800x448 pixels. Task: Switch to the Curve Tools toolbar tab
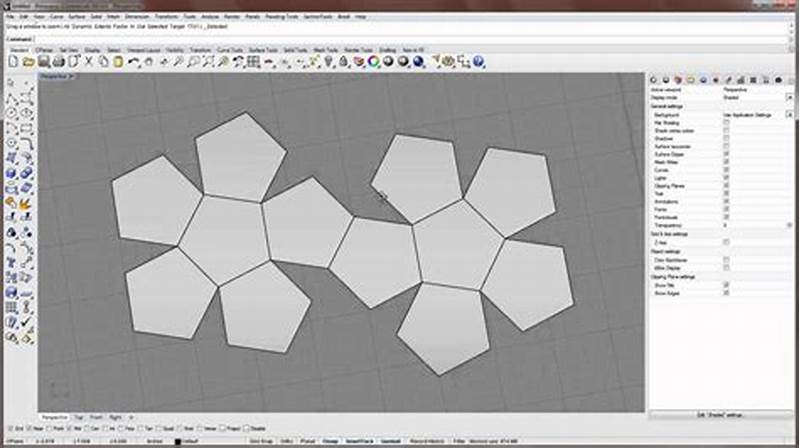point(230,50)
